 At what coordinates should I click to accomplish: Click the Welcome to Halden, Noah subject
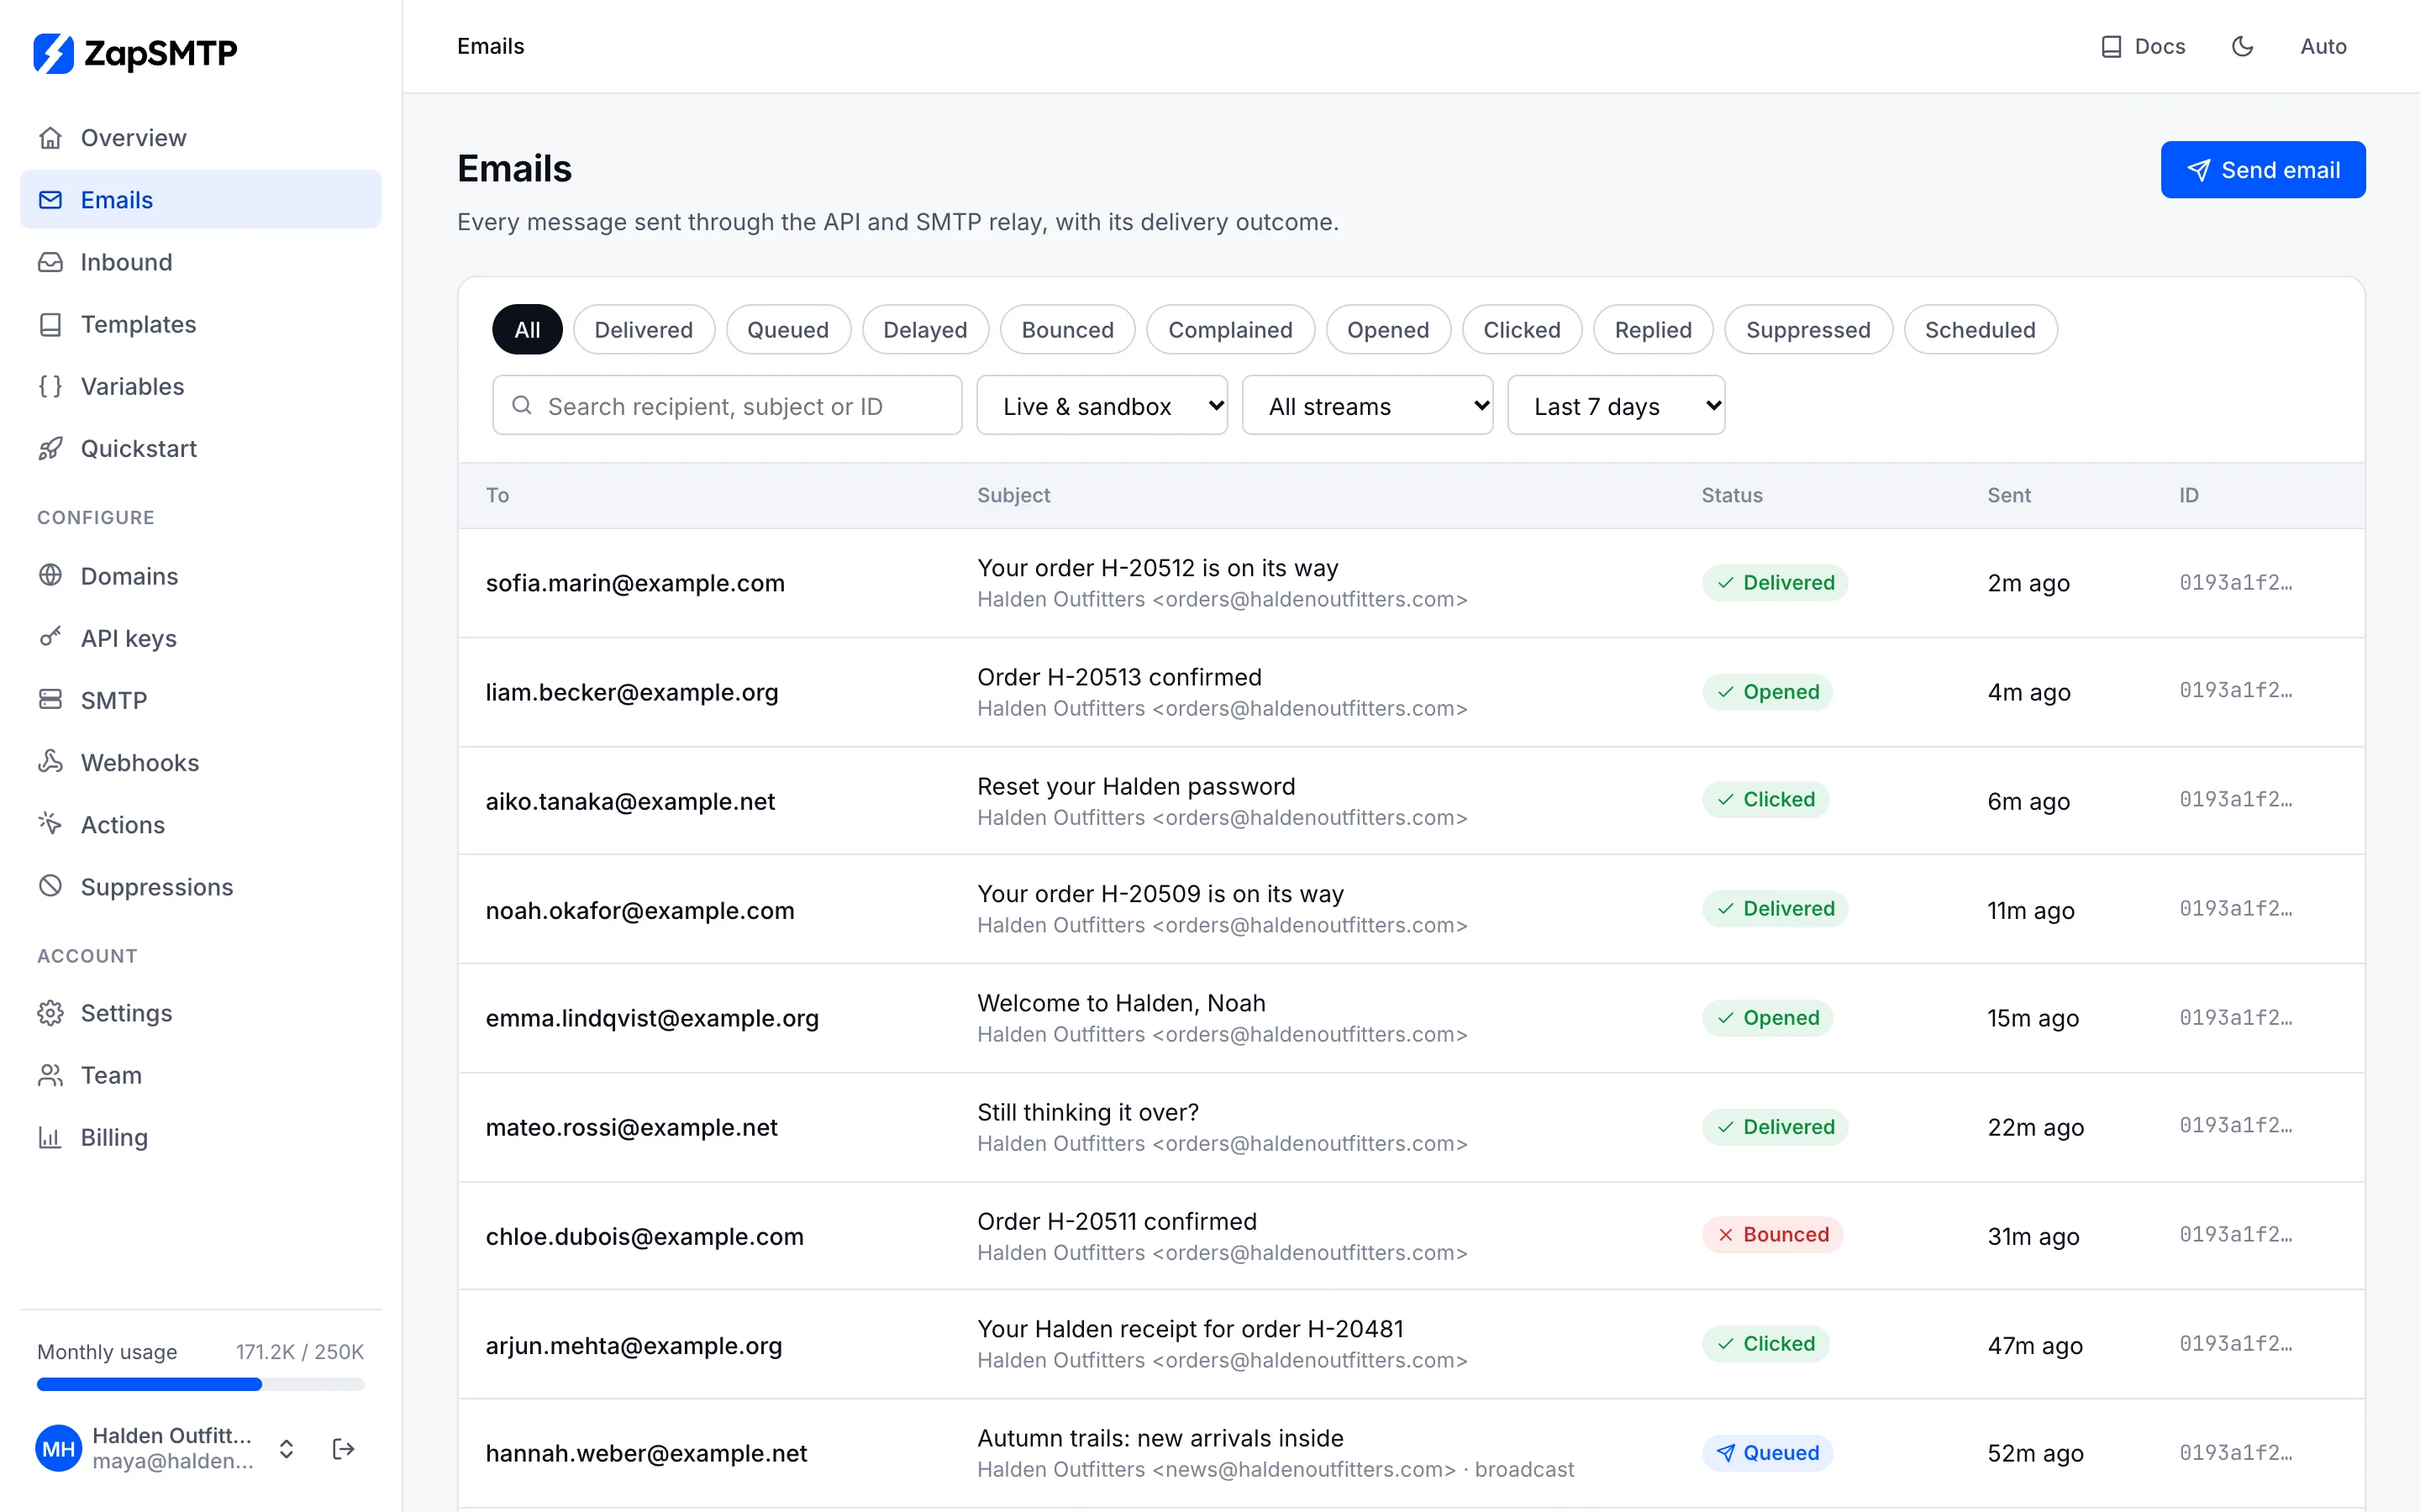(1121, 1003)
